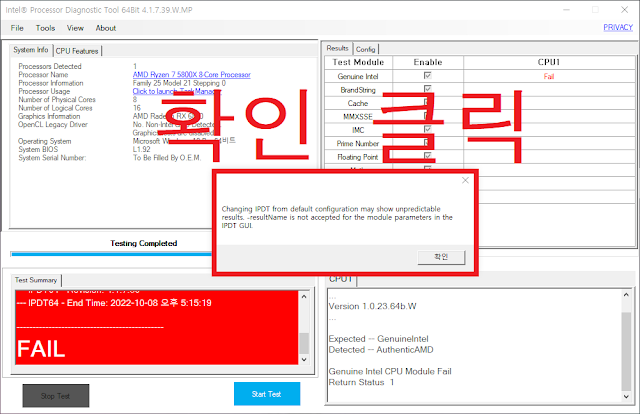Minimize the Intel Processor Diagnostic Tool window
This screenshot has width=640, height=414.
[x=566, y=10]
